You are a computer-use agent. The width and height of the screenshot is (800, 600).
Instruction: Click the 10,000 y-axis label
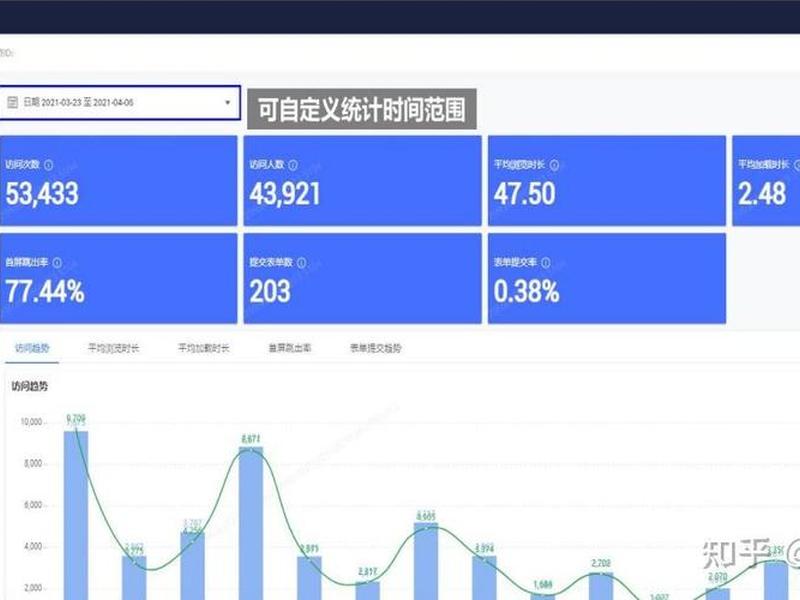(x=31, y=422)
